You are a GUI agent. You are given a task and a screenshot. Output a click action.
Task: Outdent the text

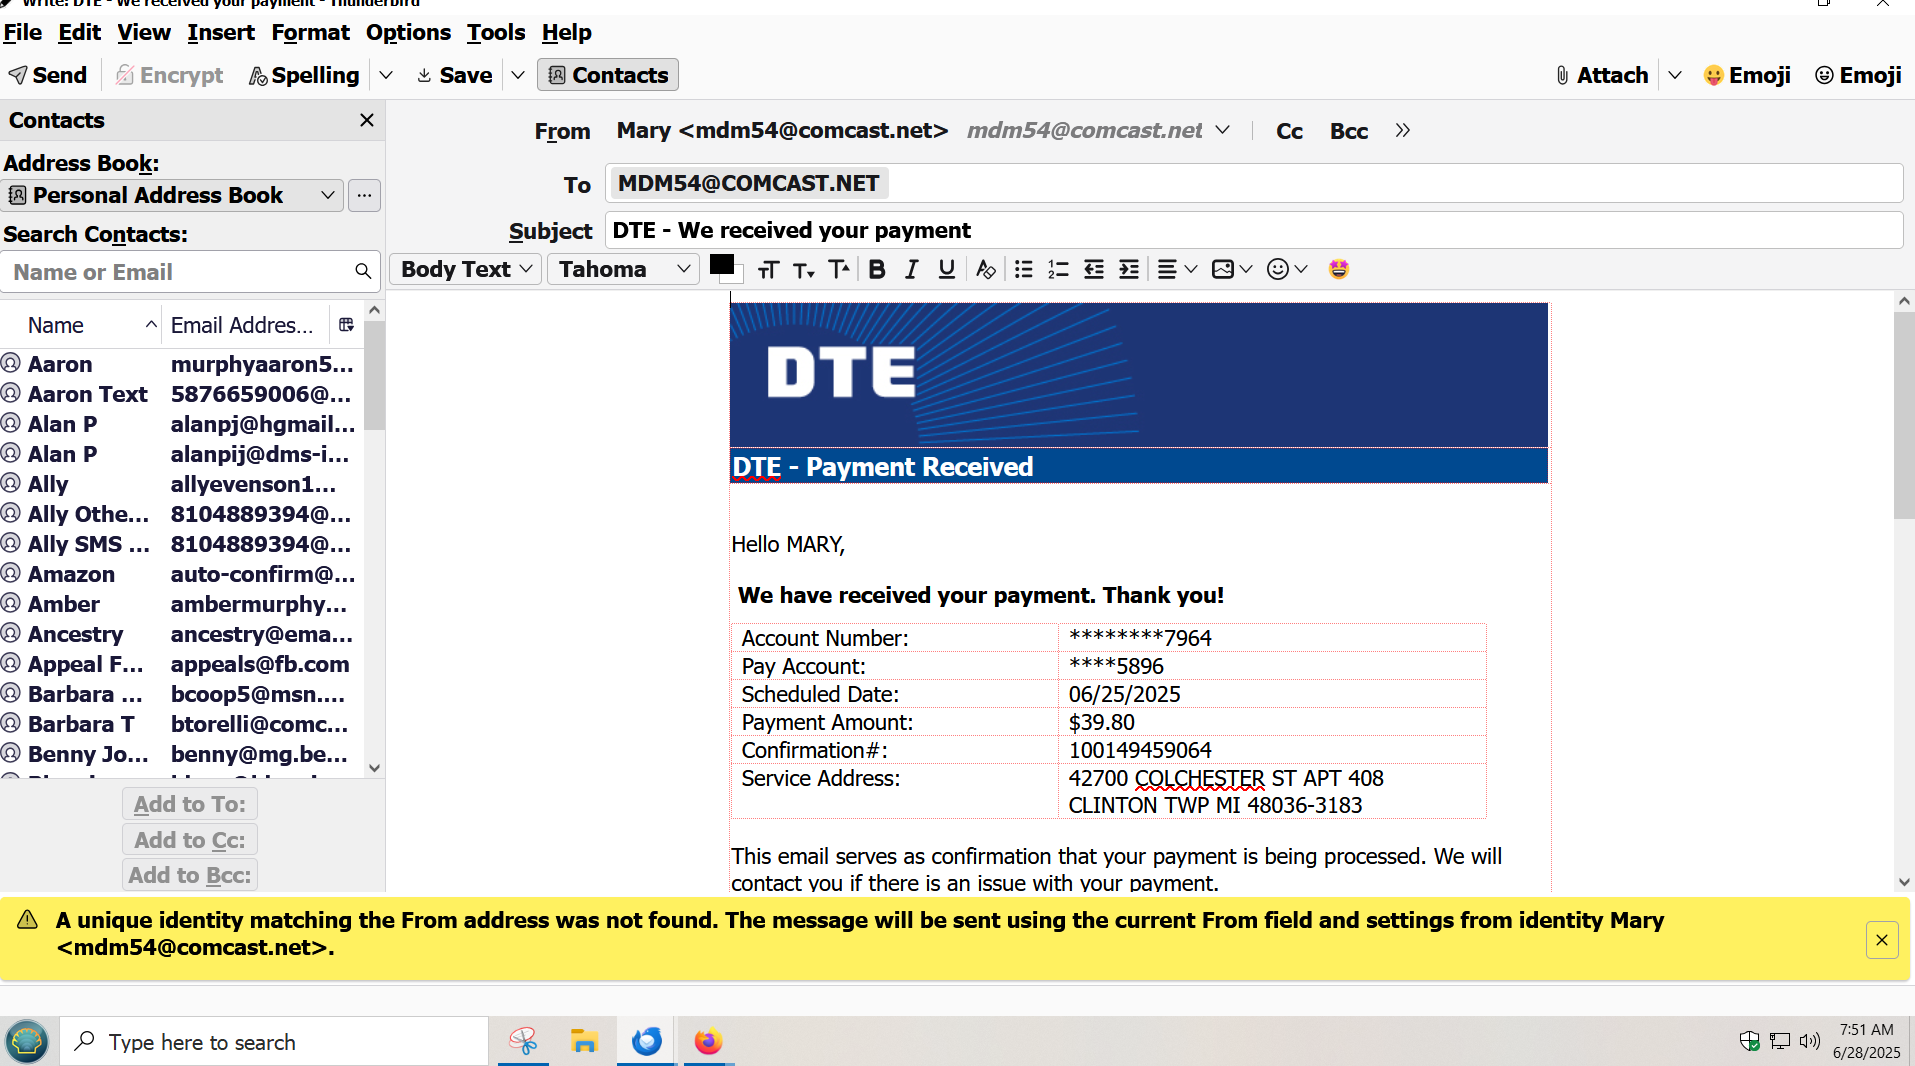click(x=1094, y=269)
